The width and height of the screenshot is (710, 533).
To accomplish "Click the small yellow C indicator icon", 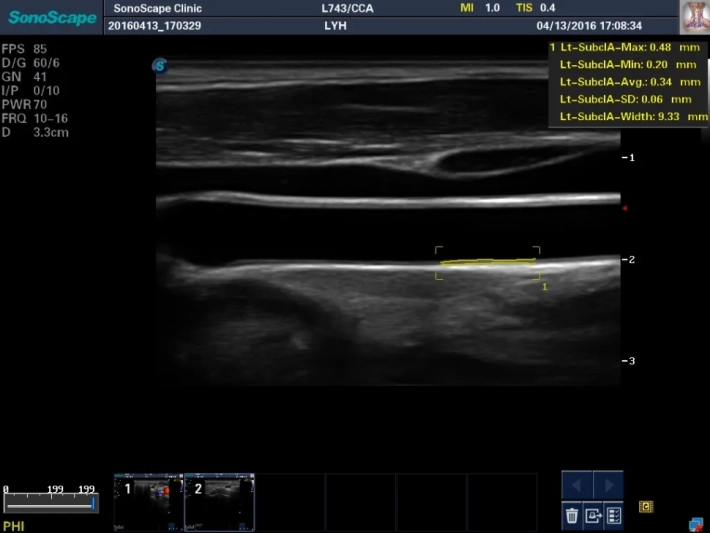I will [646, 507].
